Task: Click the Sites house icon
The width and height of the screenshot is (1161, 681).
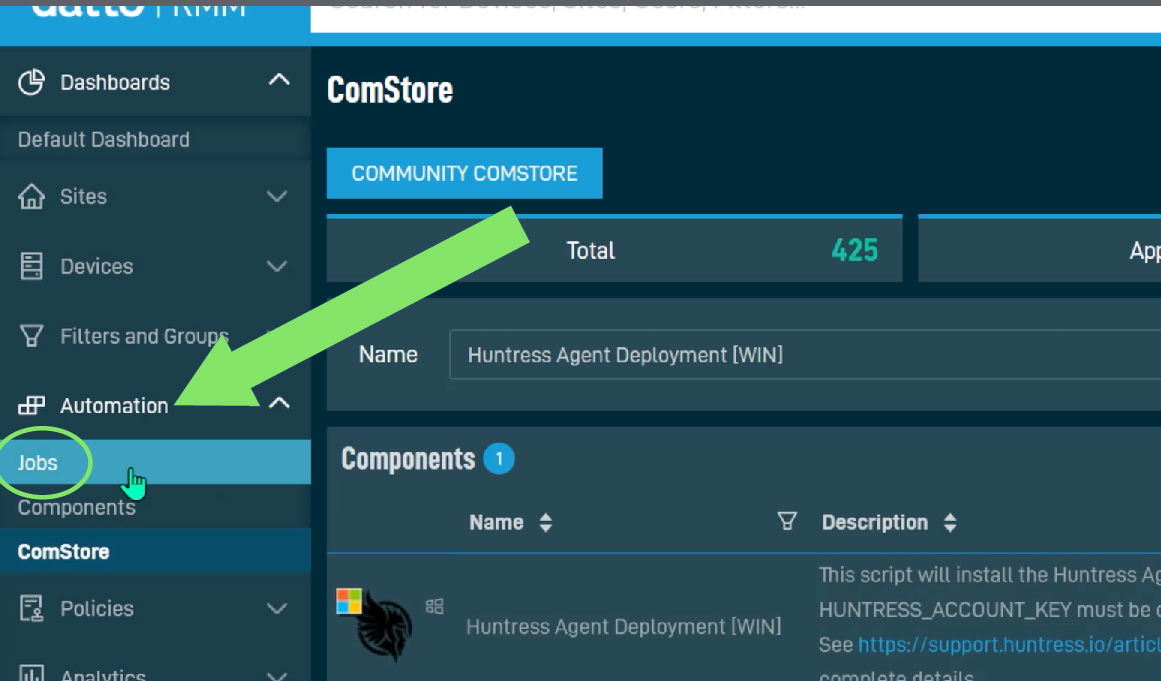Action: pyautogui.click(x=31, y=196)
